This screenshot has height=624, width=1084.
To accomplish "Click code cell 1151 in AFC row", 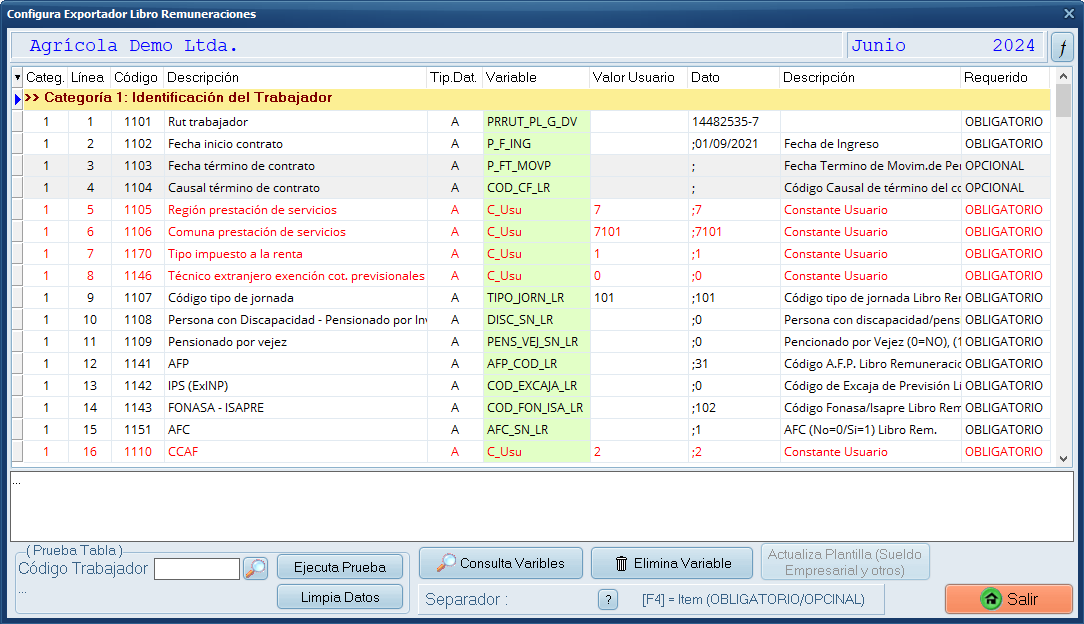I will click(138, 430).
